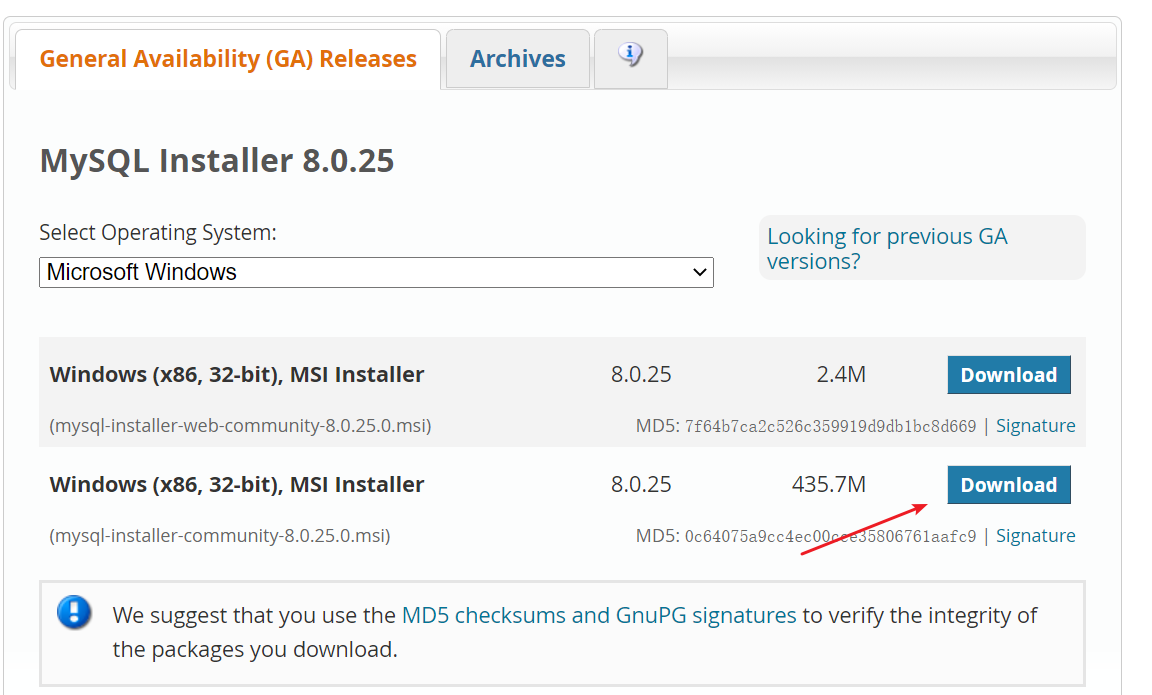Image resolution: width=1152 pixels, height=695 pixels.
Task: Click the 2.4M file size text
Action: 841,375
